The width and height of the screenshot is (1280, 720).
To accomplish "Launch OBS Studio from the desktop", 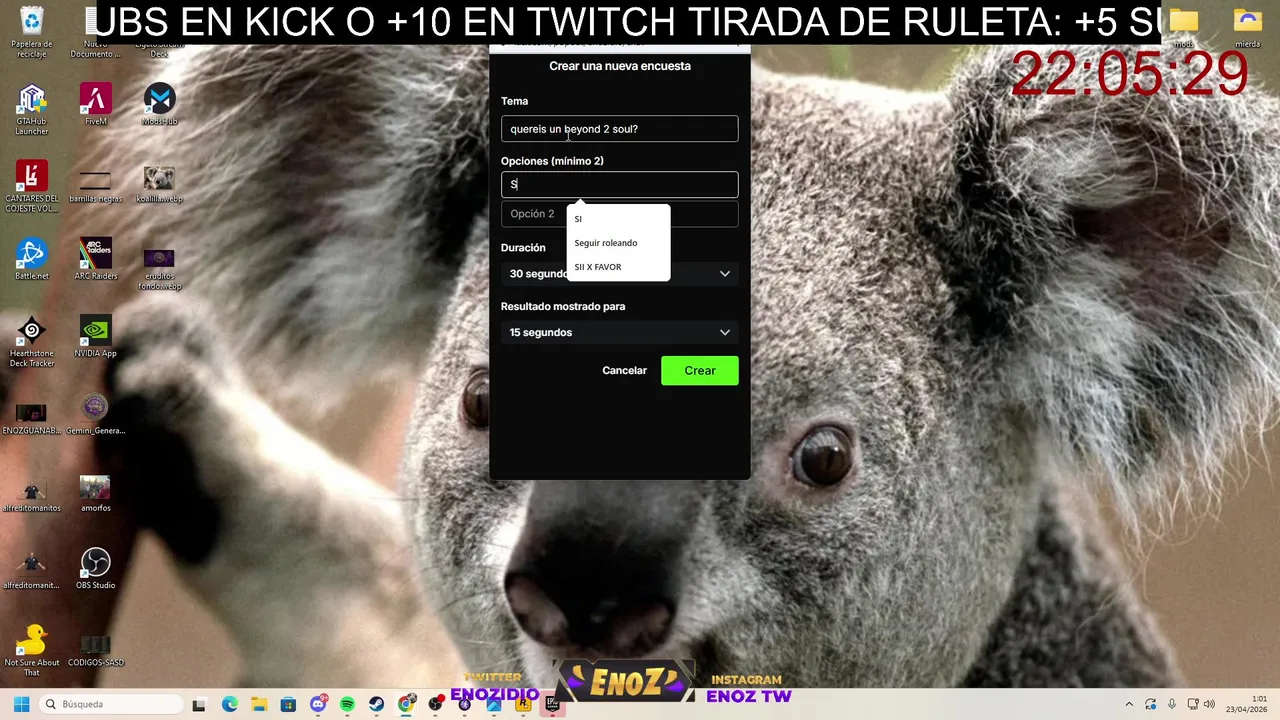I will click(95, 569).
